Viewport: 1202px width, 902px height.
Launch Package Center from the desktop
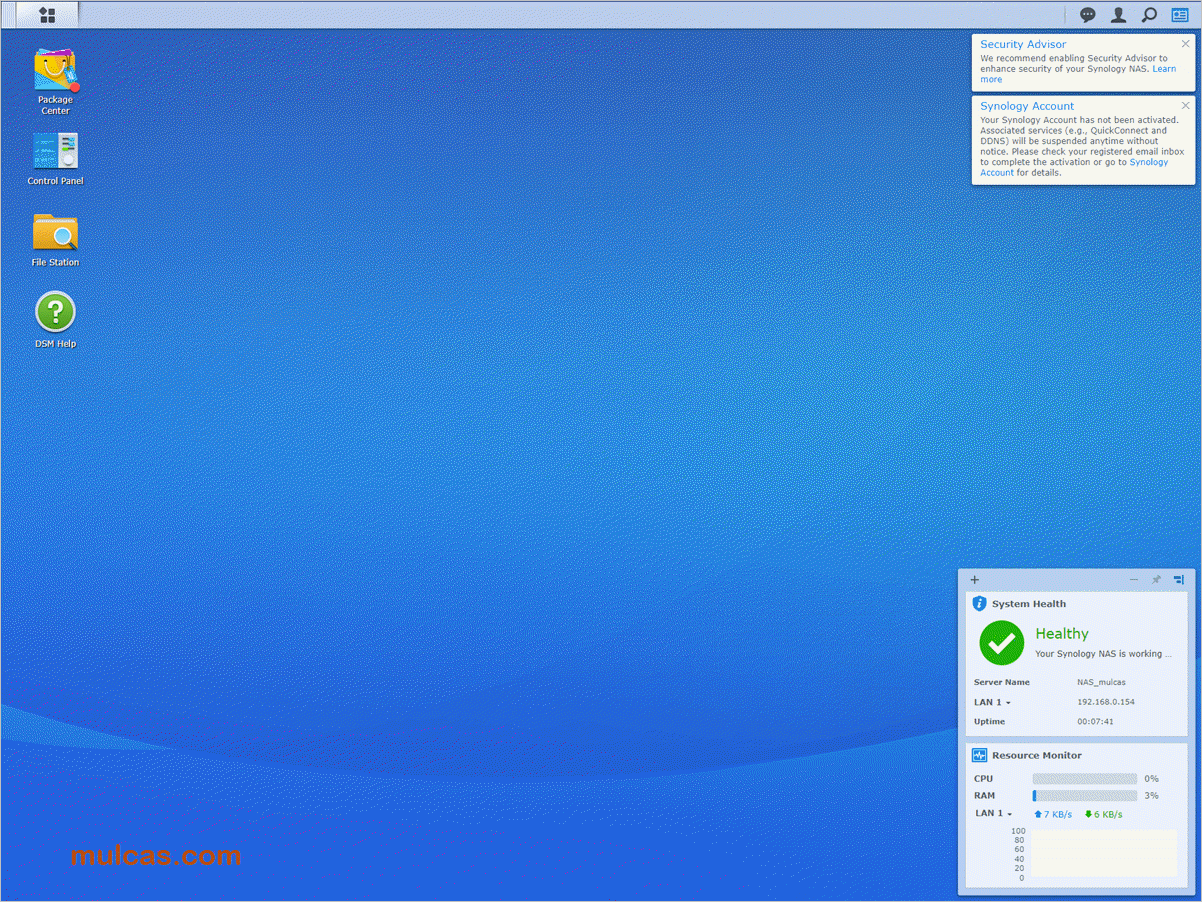55,71
